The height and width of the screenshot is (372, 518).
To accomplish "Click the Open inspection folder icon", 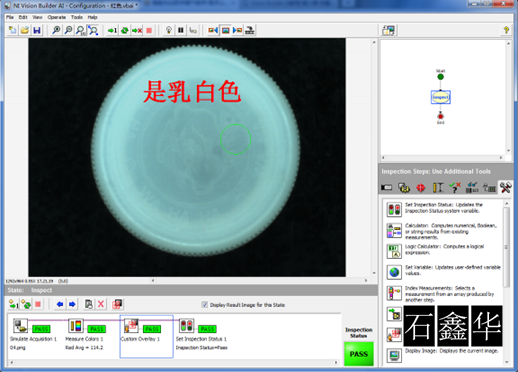I will tap(25, 30).
